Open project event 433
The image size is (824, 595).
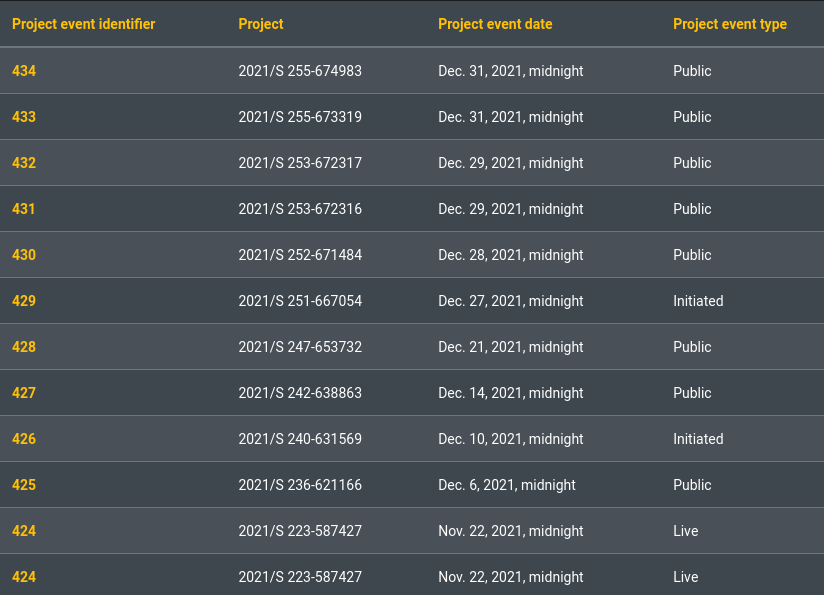click(24, 117)
